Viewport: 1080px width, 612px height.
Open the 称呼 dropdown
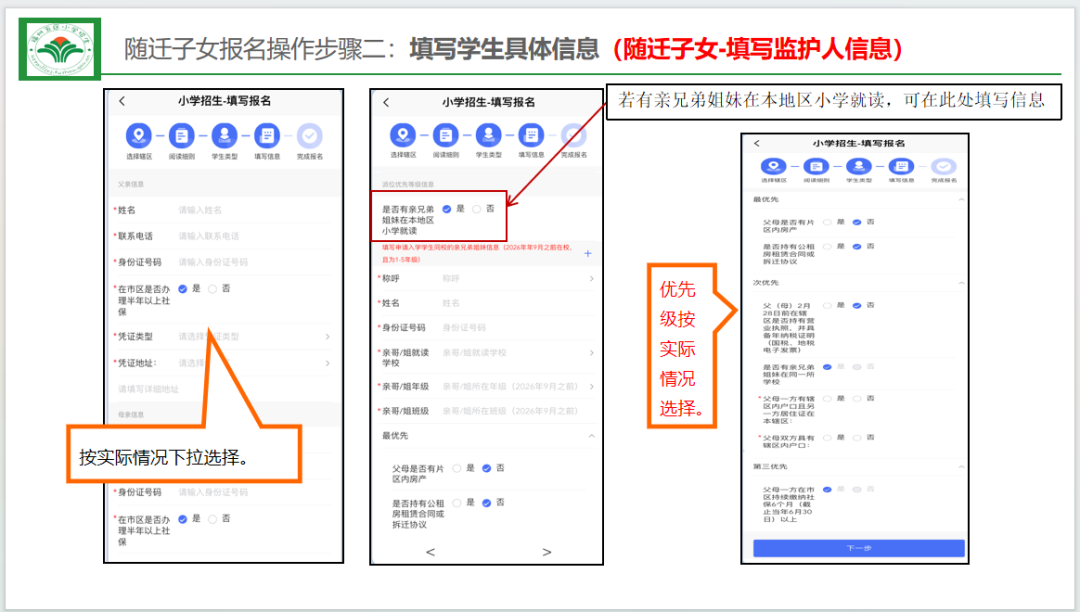[x=486, y=279]
